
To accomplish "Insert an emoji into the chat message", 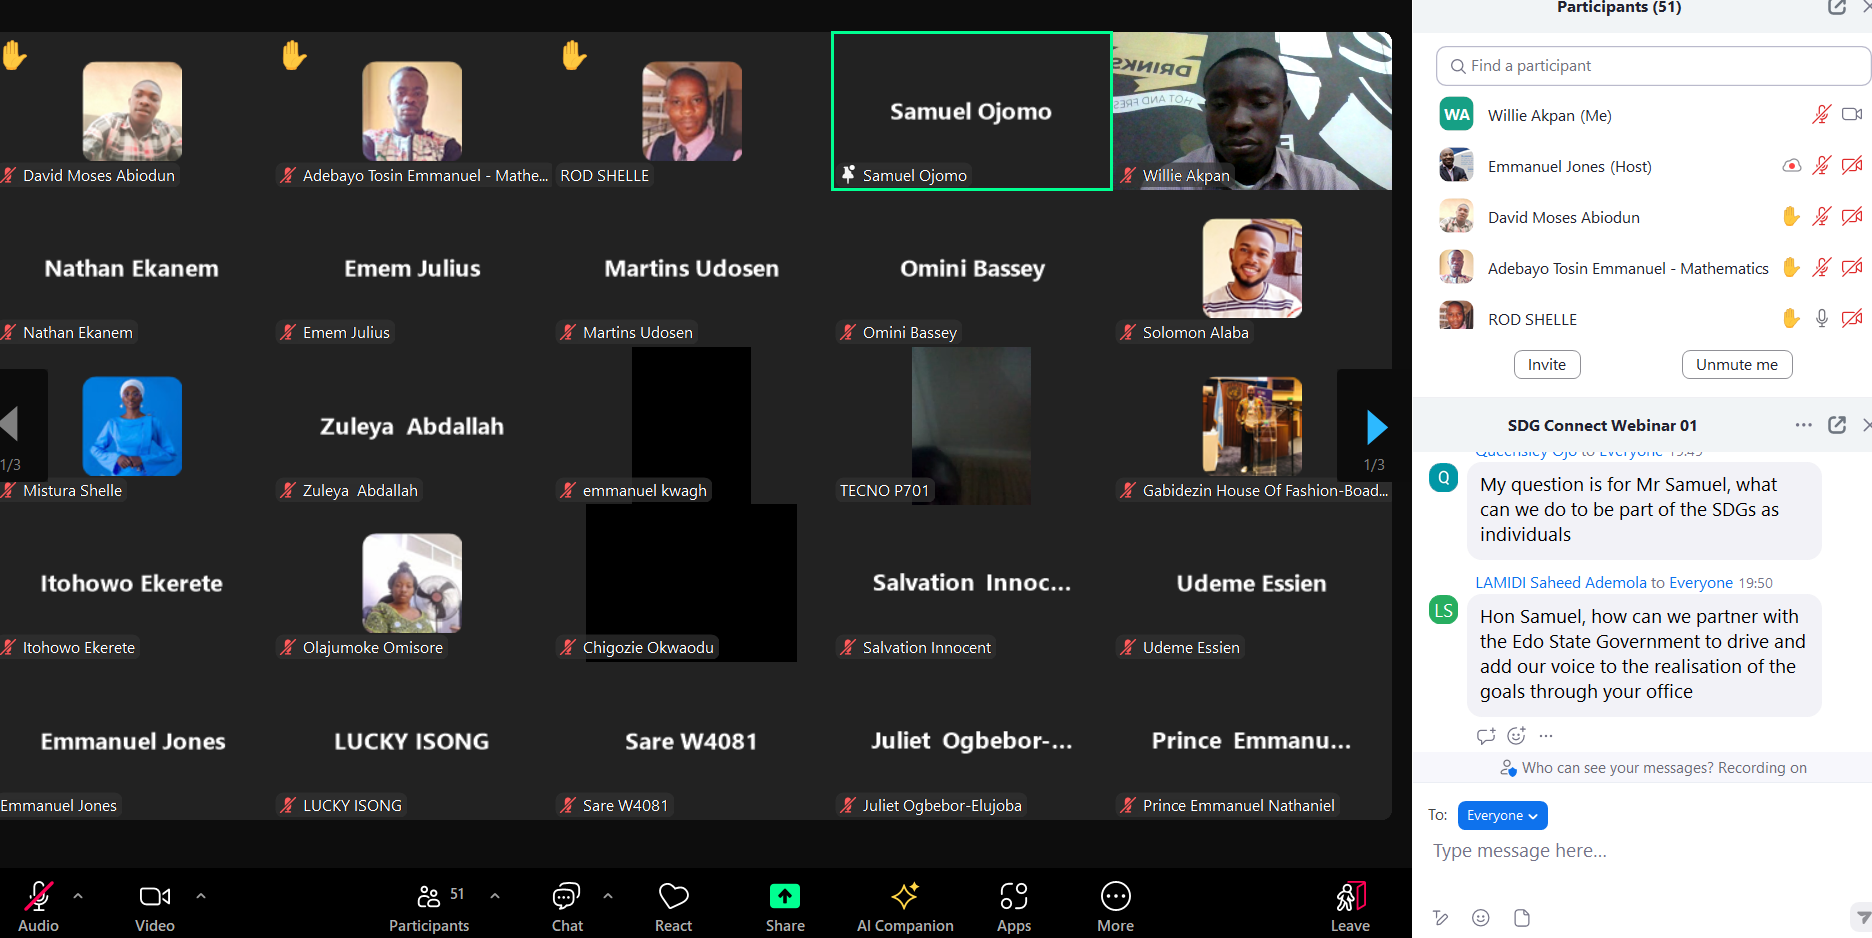I will pos(1480,917).
